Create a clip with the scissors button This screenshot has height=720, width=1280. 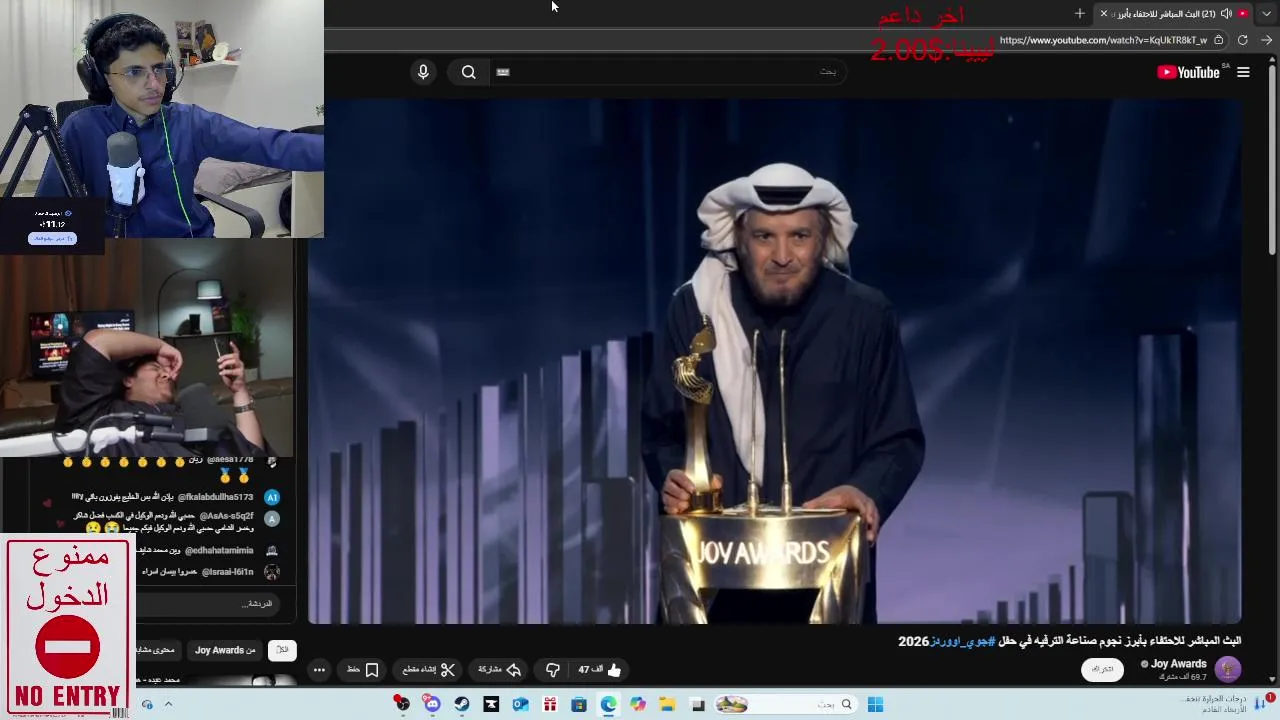click(429, 670)
